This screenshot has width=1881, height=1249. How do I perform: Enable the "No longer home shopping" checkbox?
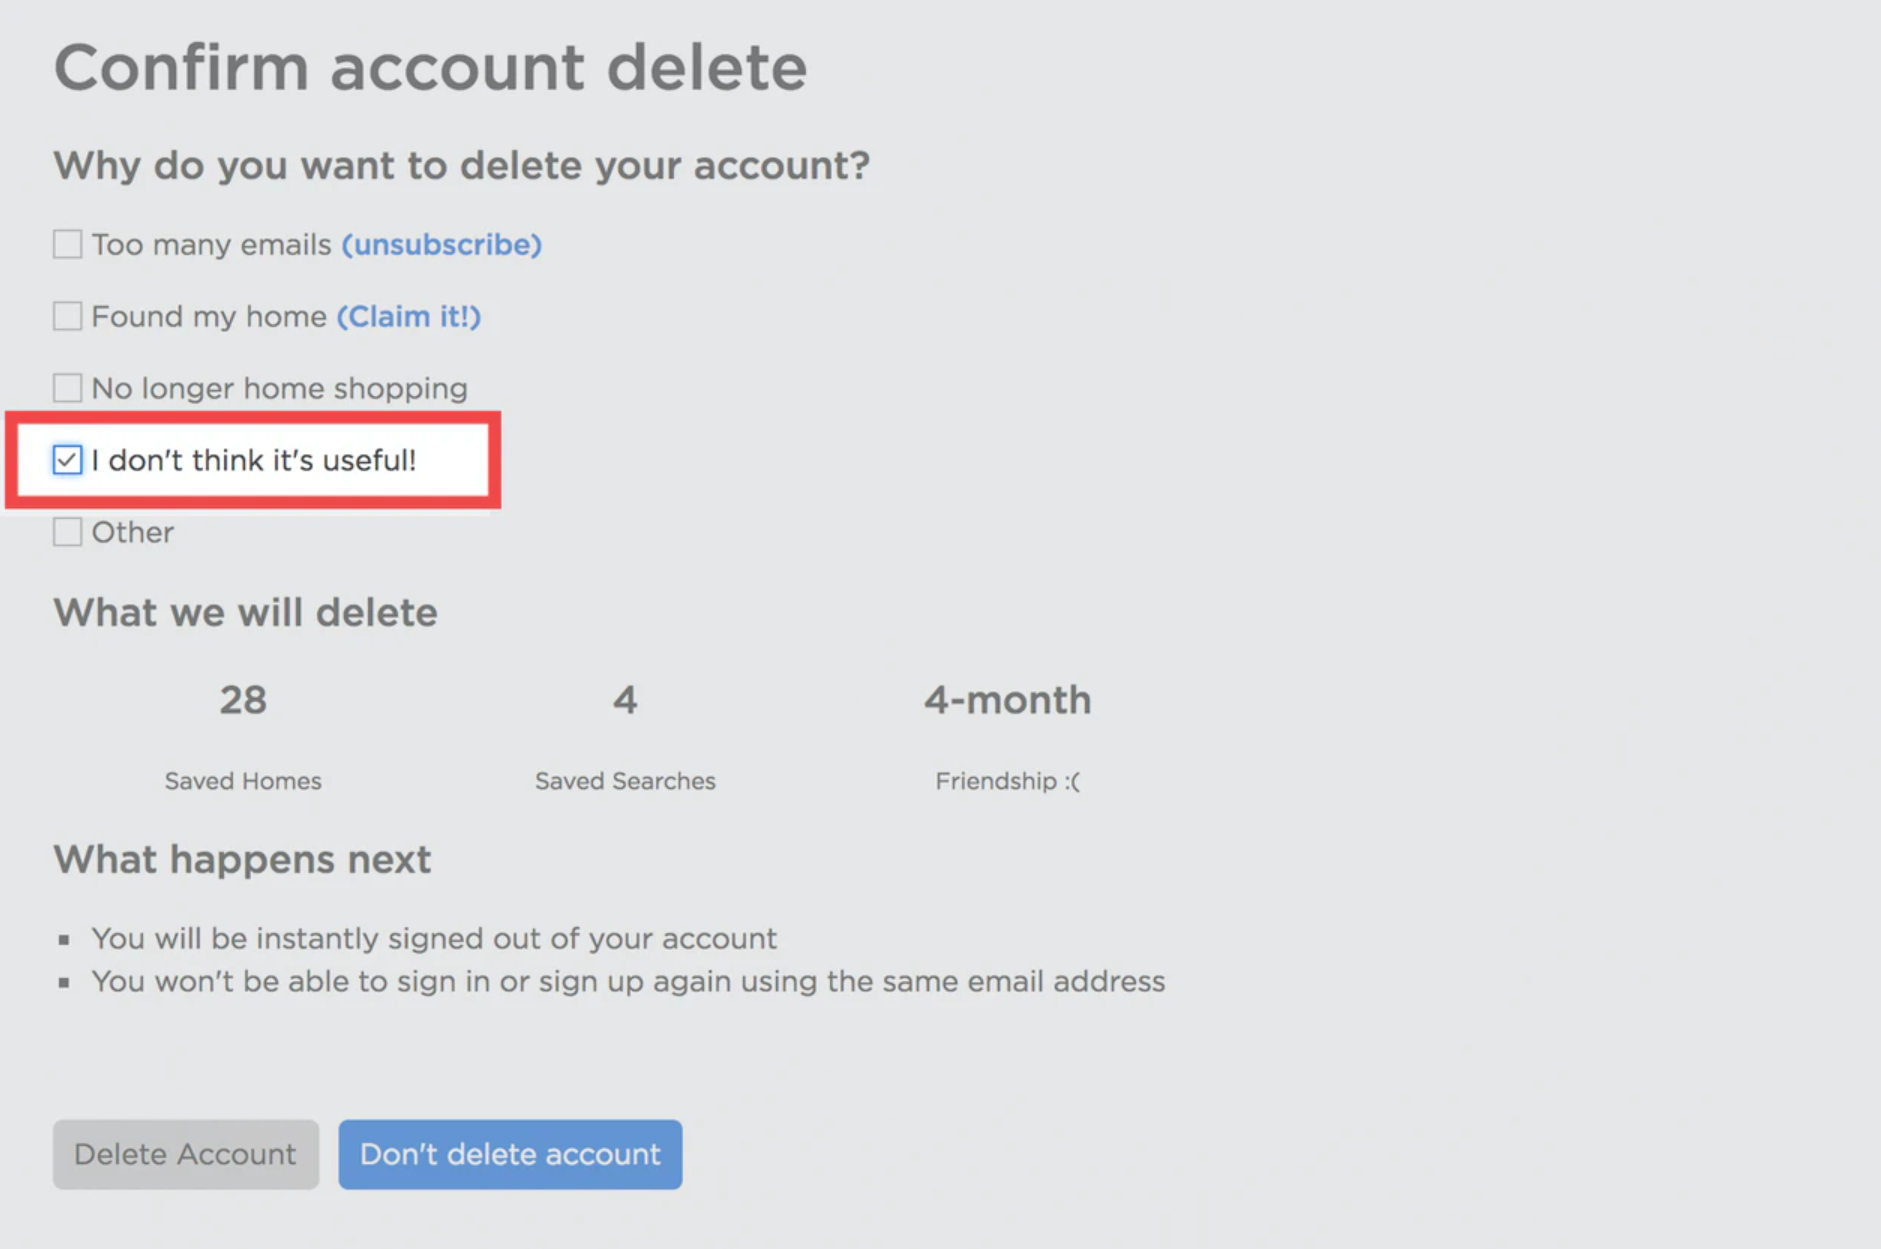pos(67,388)
